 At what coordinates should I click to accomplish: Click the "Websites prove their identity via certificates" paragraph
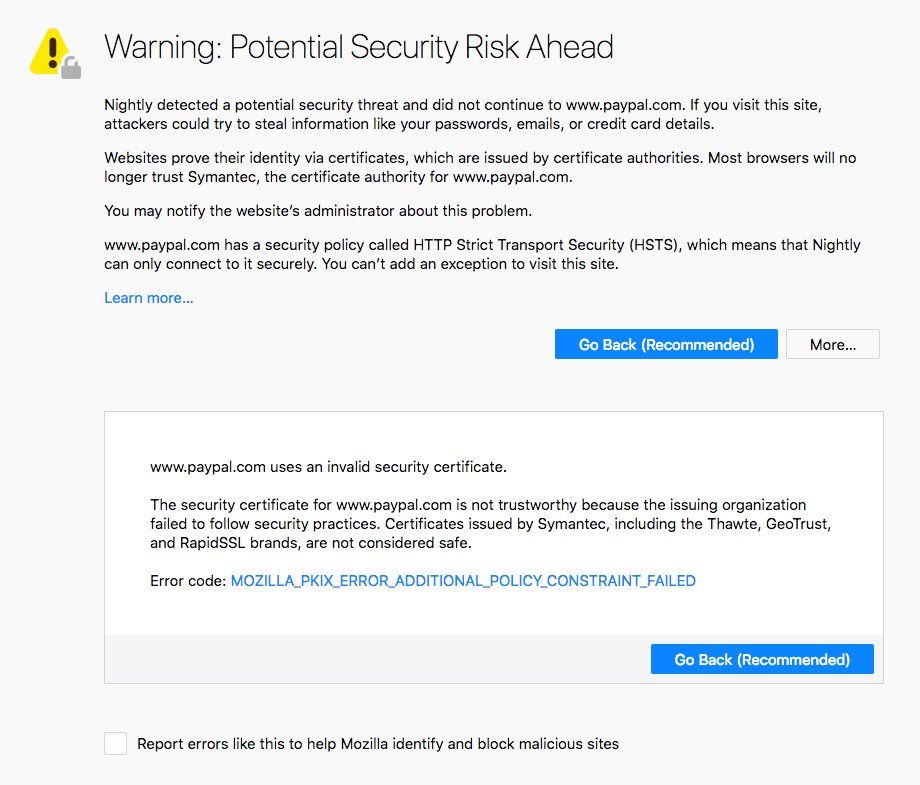tap(480, 168)
